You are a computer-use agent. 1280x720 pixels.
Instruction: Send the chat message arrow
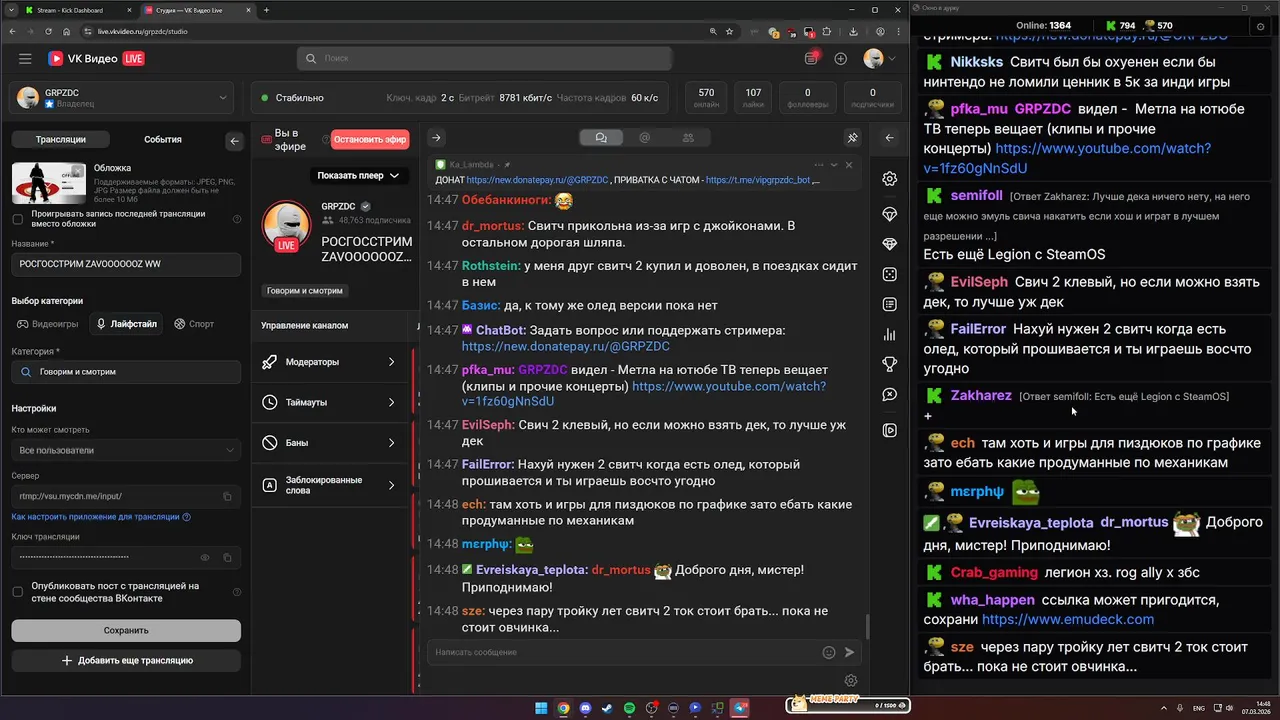click(850, 652)
